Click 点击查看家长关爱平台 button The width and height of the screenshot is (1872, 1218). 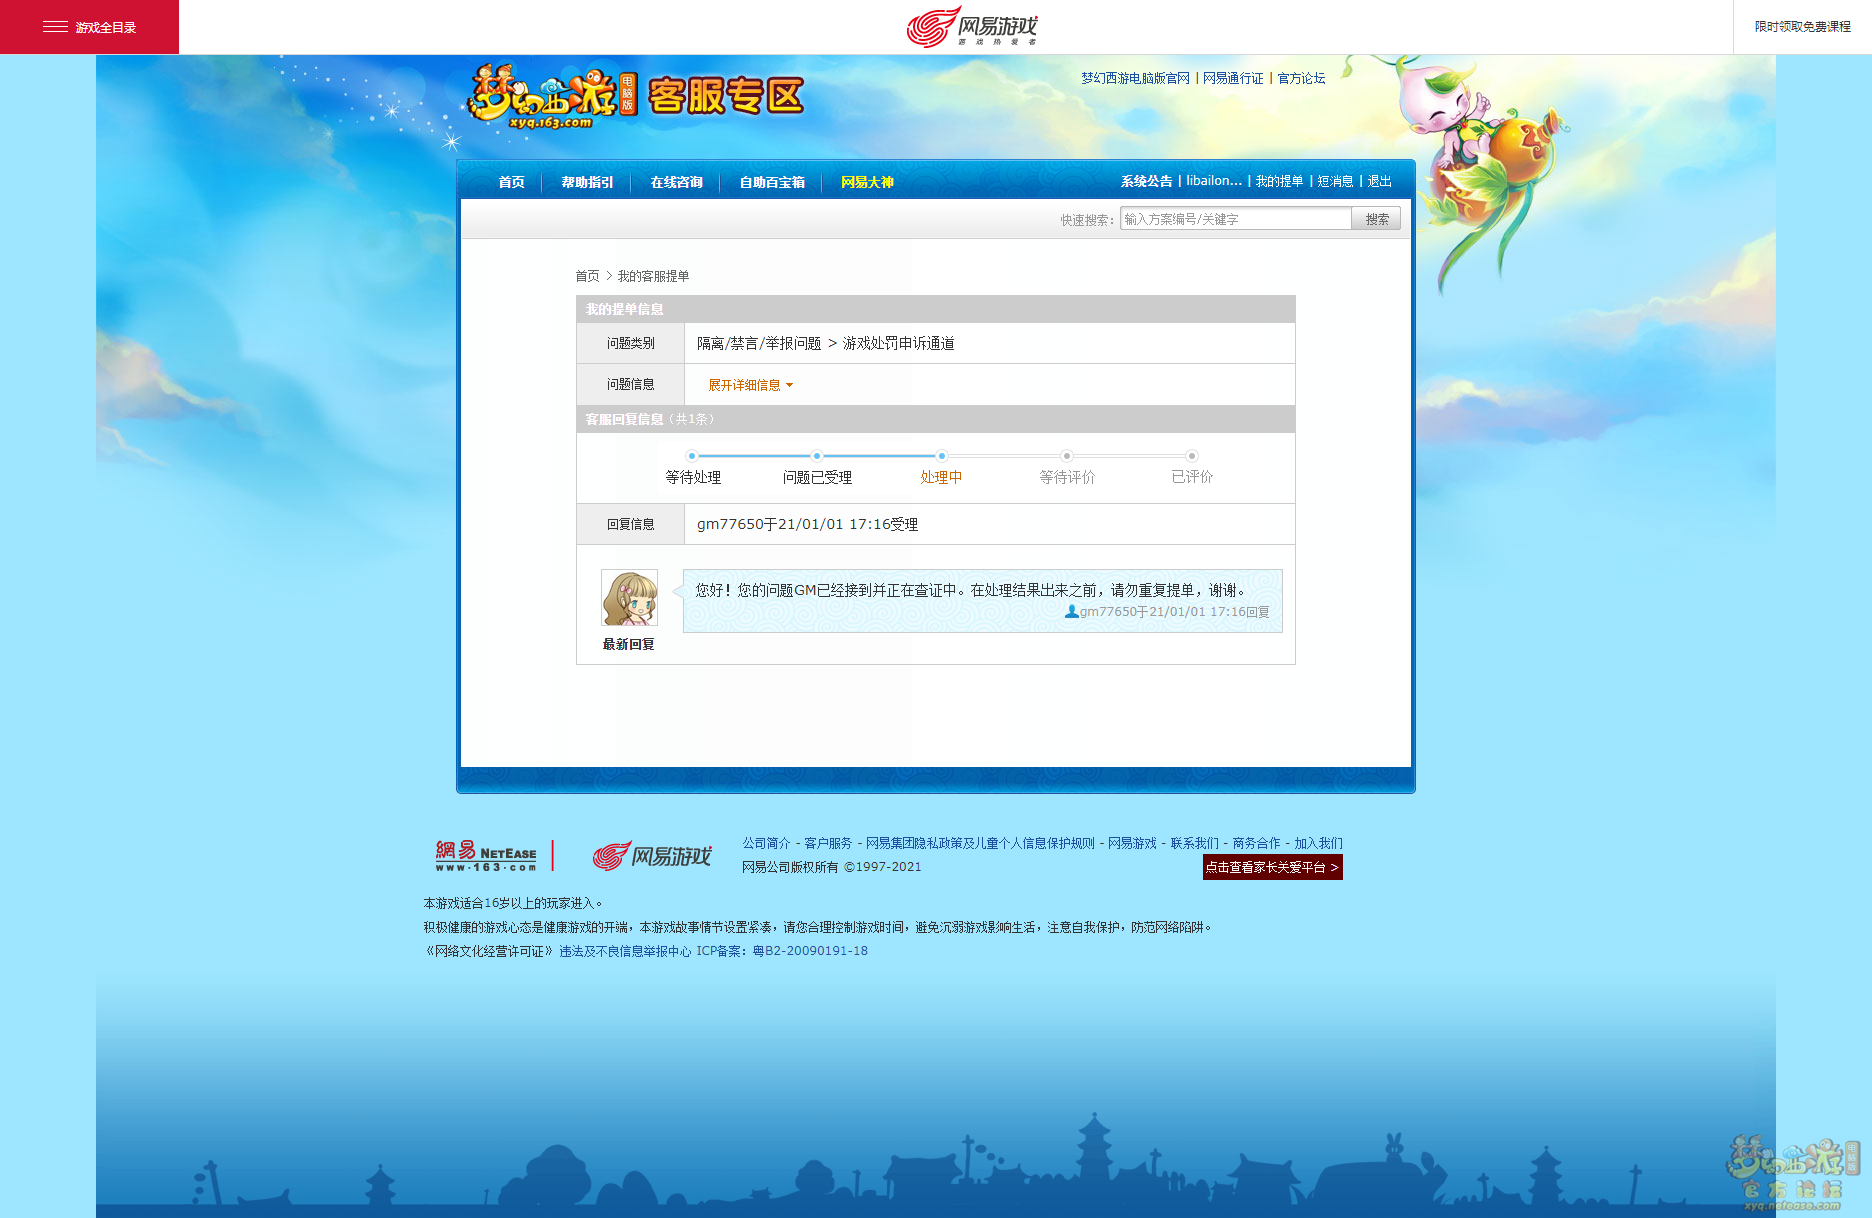(x=1272, y=867)
